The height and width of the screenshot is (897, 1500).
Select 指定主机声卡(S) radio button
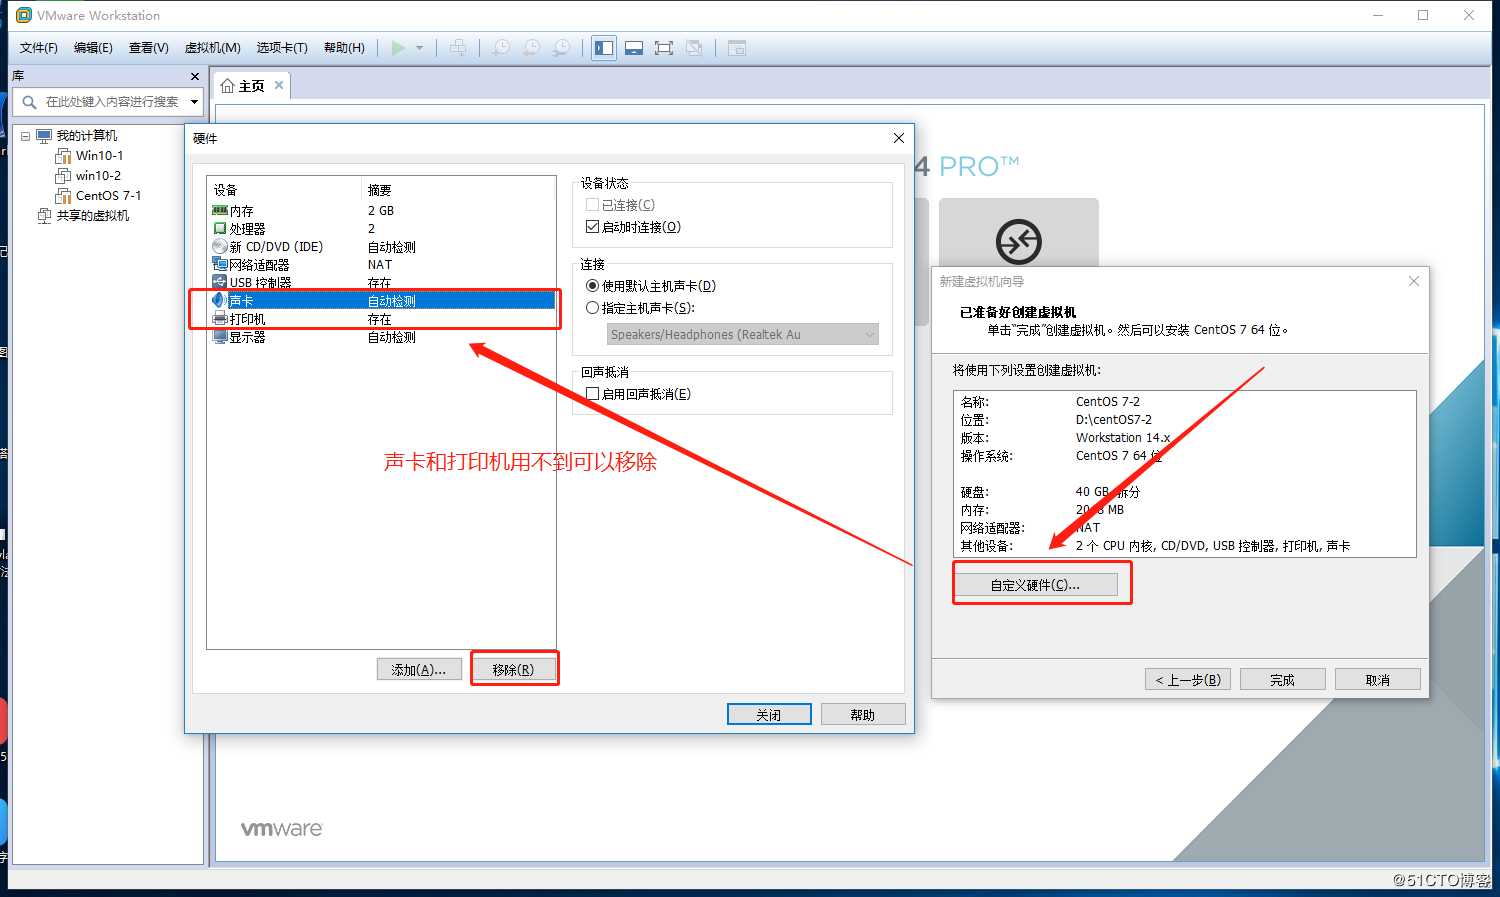click(x=592, y=308)
